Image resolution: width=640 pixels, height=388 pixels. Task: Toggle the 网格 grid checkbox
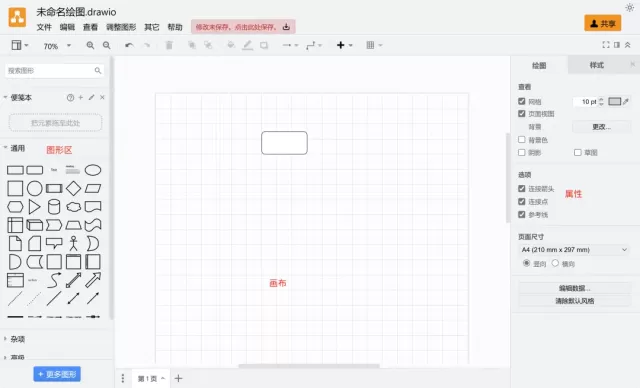(522, 101)
